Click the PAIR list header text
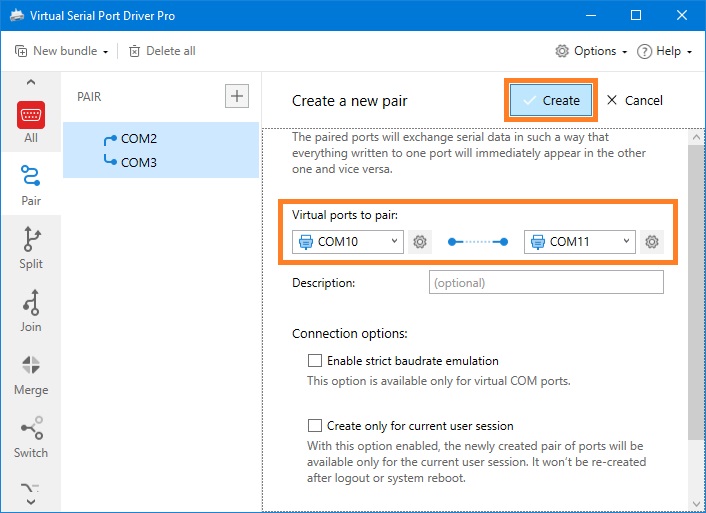The width and height of the screenshot is (706, 513). tap(89, 96)
